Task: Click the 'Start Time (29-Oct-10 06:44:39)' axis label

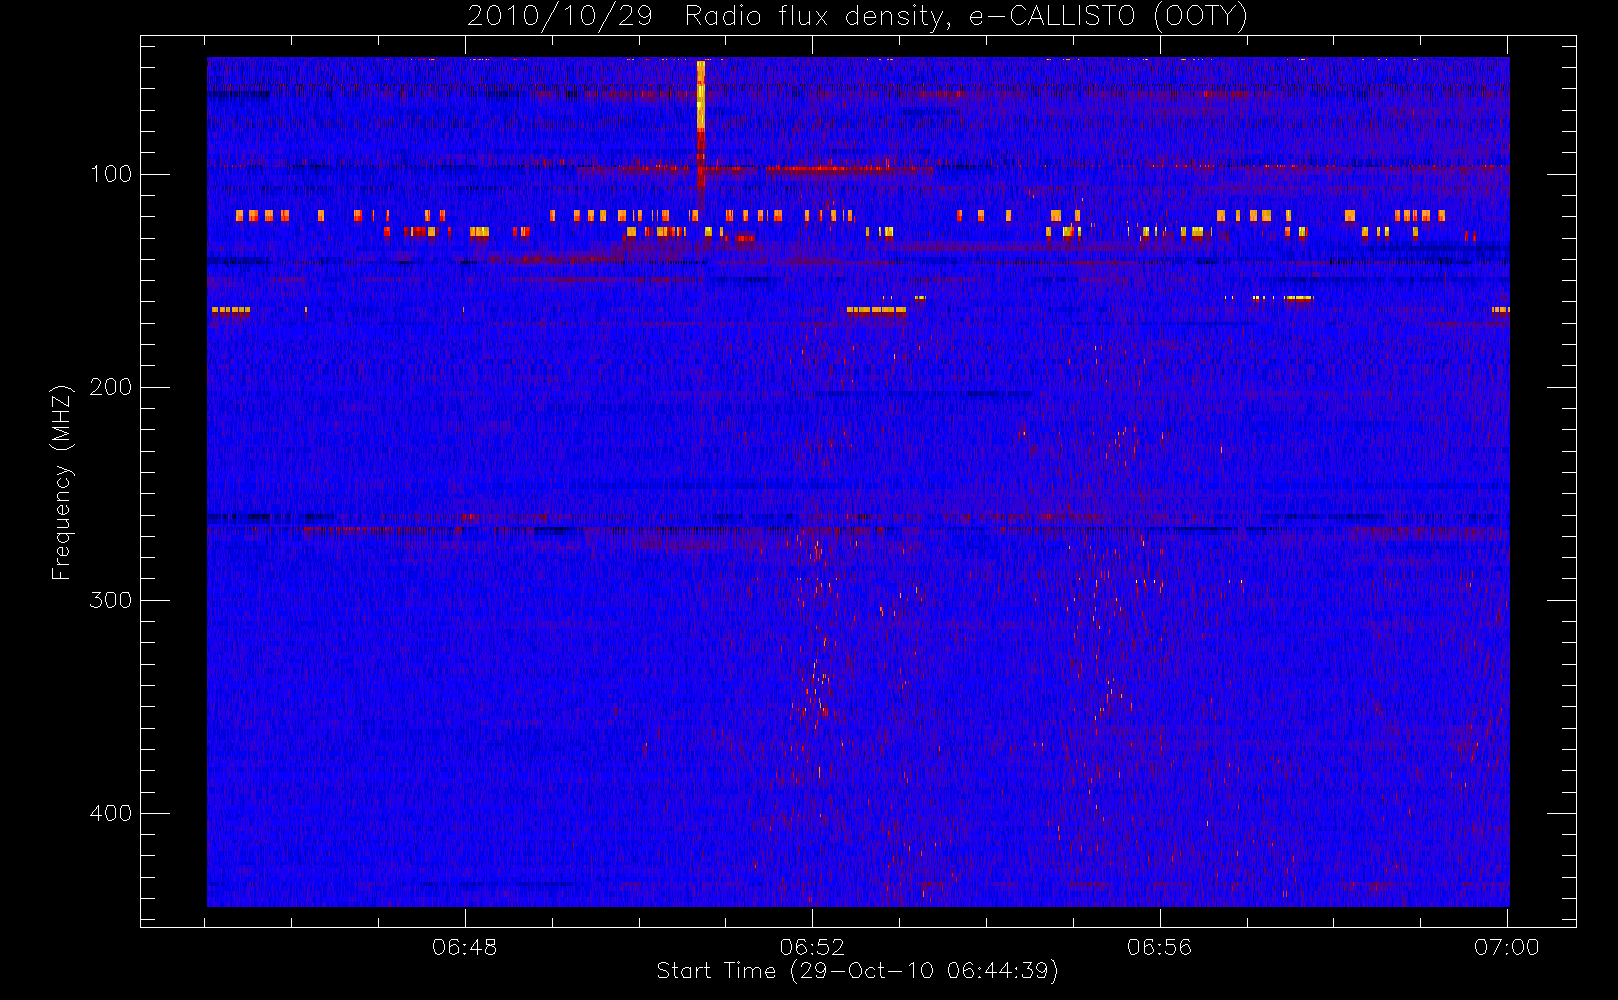Action: tap(857, 971)
